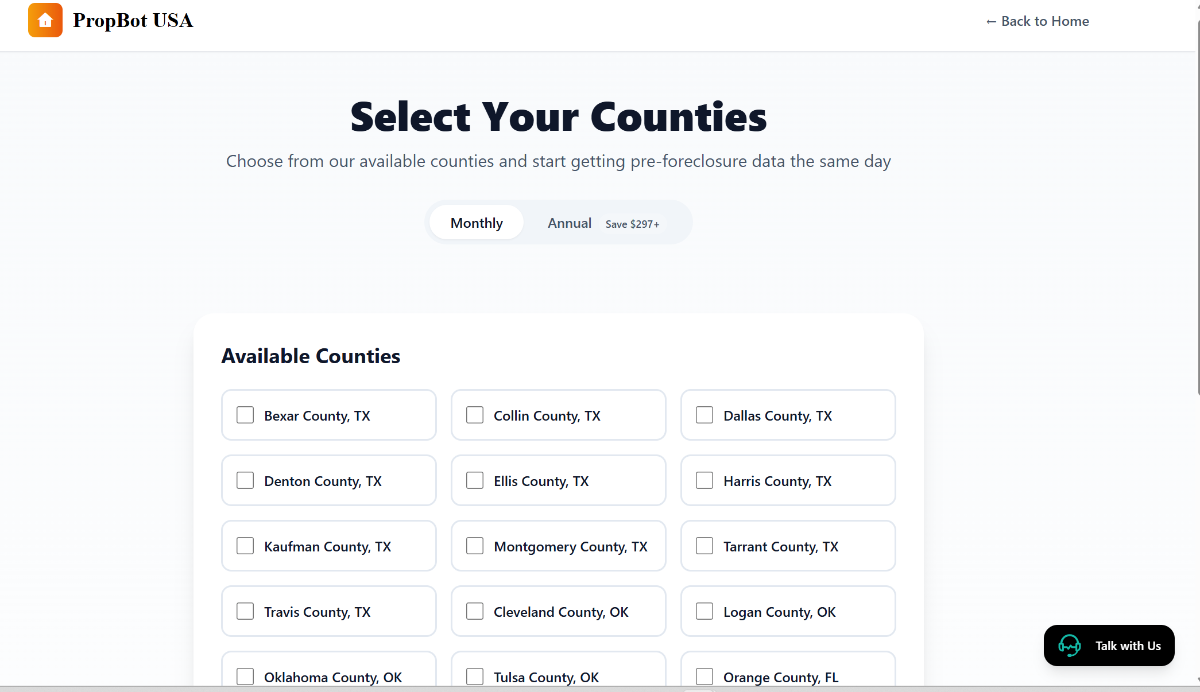Check Denton County, TX

245,480
